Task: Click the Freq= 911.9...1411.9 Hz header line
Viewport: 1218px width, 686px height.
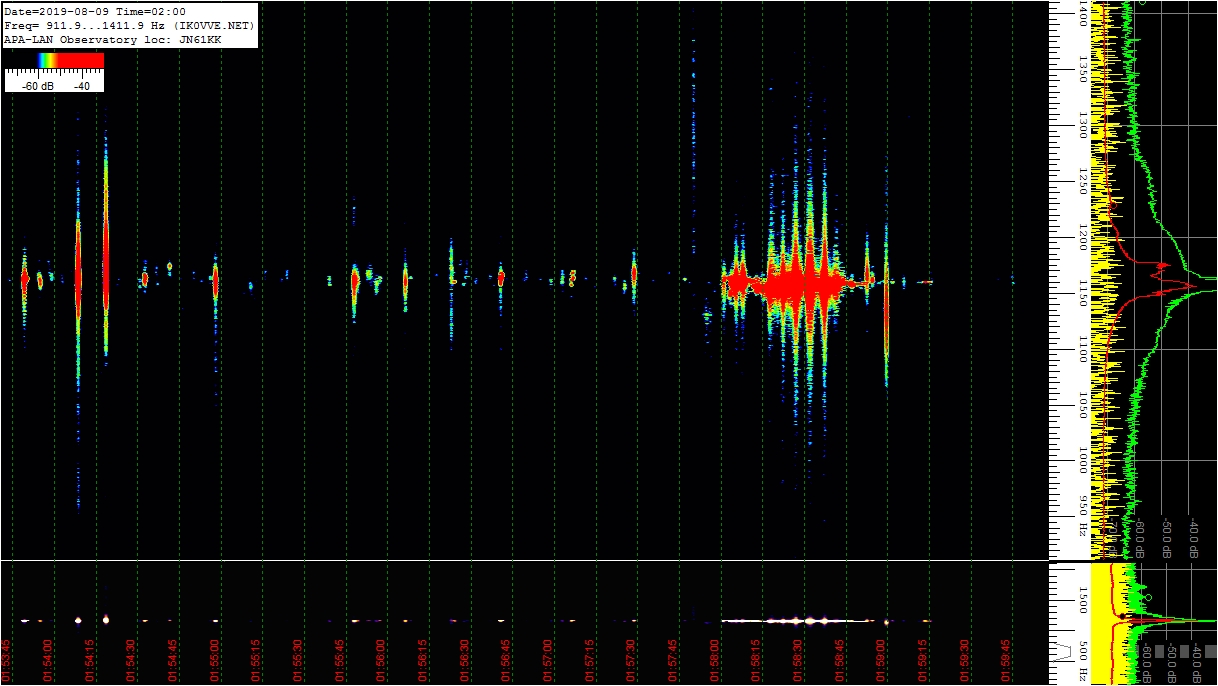Action: click(129, 25)
